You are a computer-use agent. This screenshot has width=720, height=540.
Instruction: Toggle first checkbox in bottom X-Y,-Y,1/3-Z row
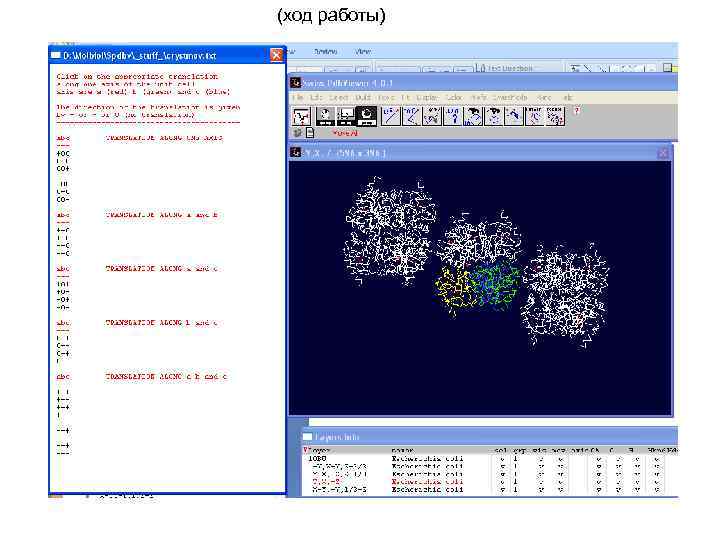pos(502,490)
